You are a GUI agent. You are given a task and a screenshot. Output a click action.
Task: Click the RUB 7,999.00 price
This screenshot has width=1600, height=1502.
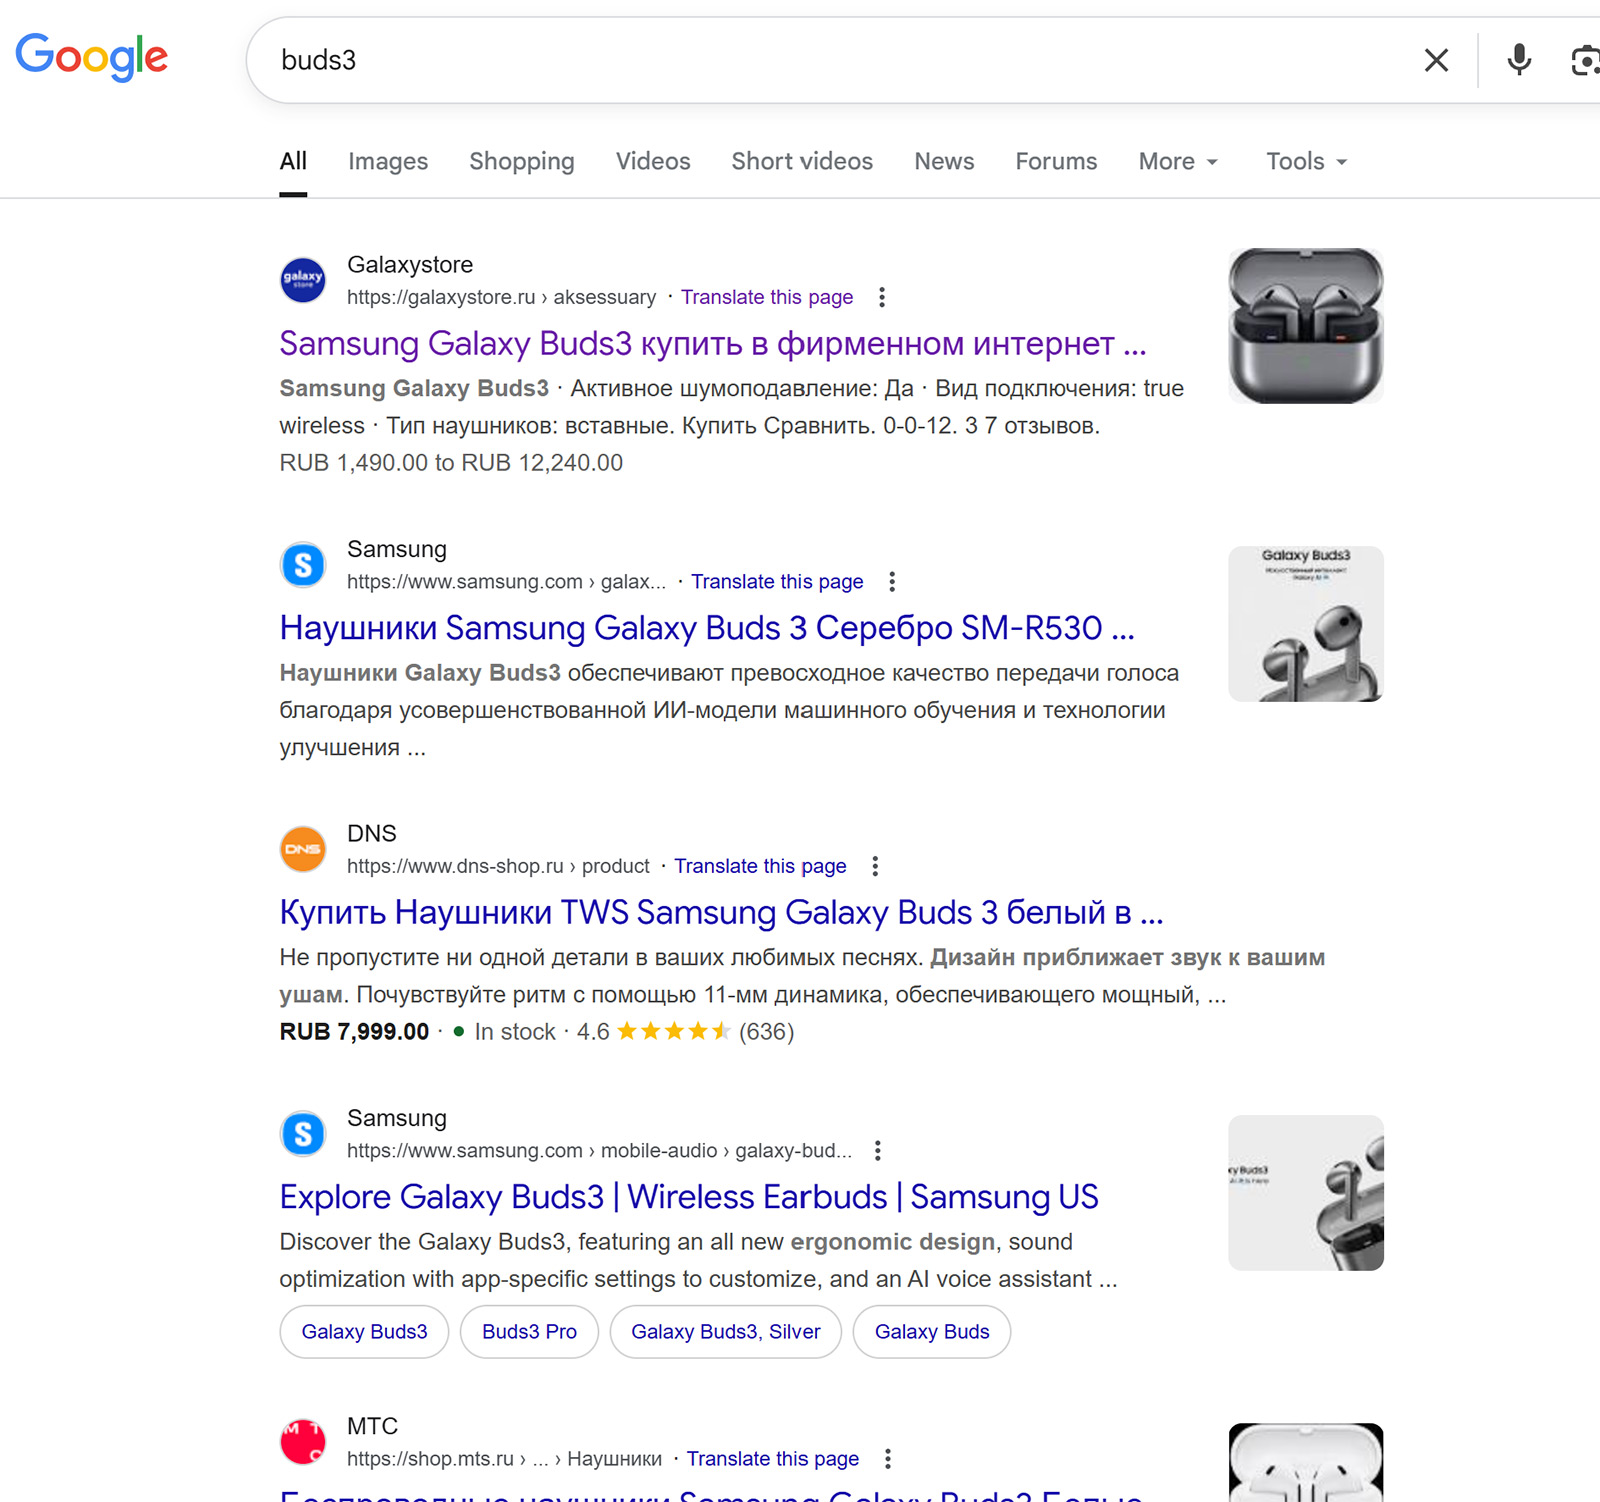[x=354, y=1032]
